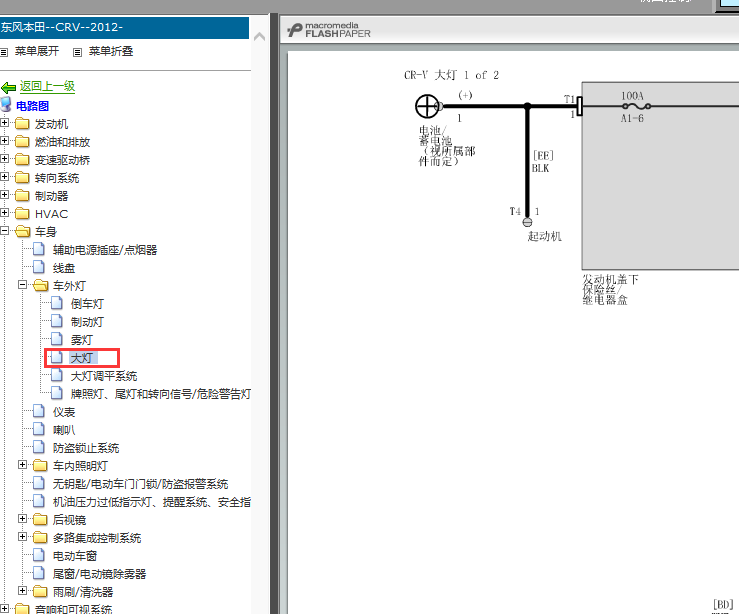Click the 制动灯 page icon
739x614 pixels.
coord(57,321)
